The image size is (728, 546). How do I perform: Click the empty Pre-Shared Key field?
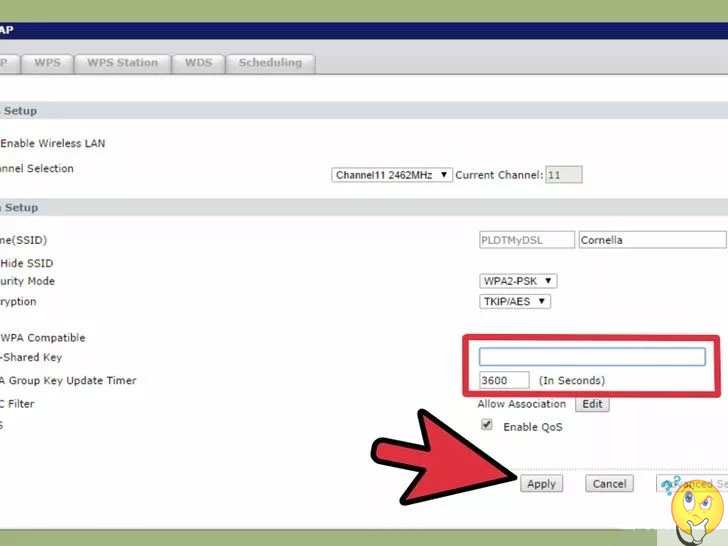pyautogui.click(x=592, y=357)
